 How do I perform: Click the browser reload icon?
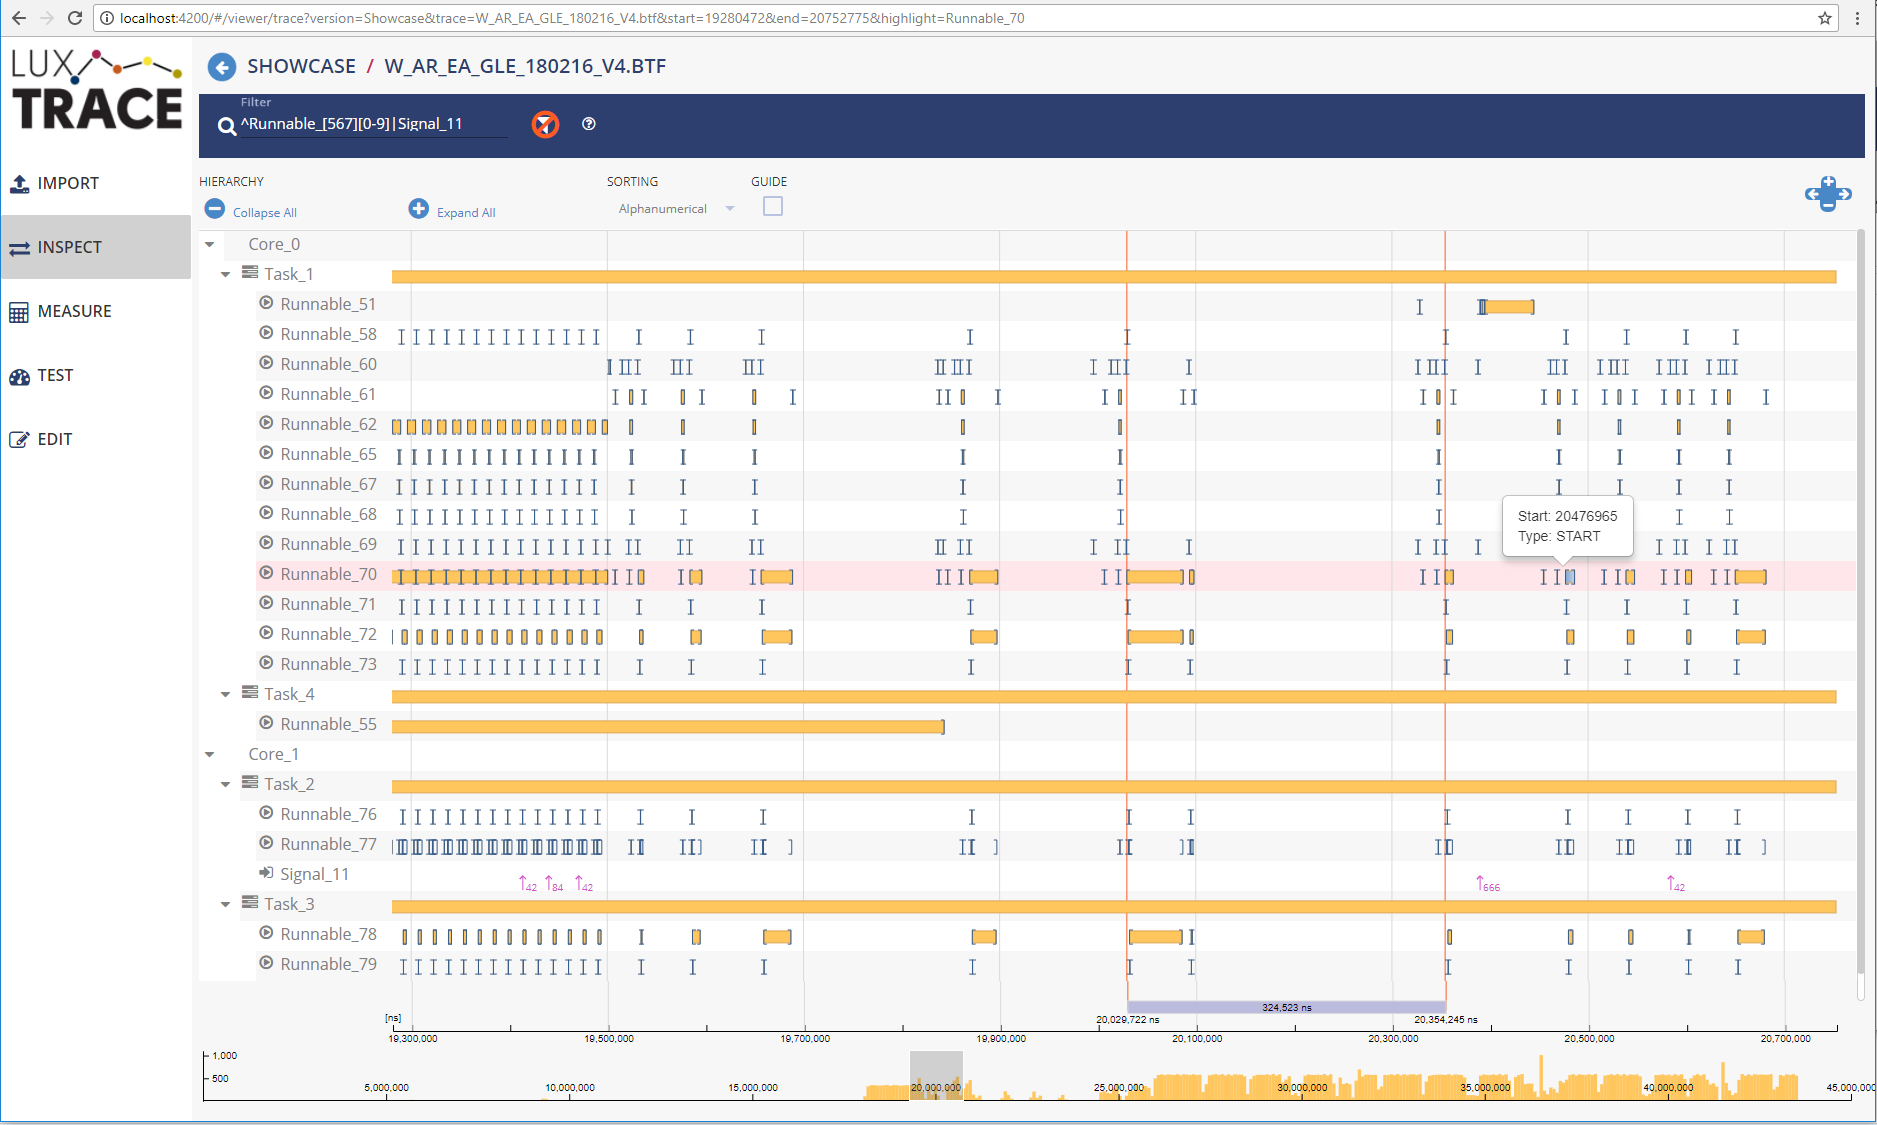[x=75, y=18]
